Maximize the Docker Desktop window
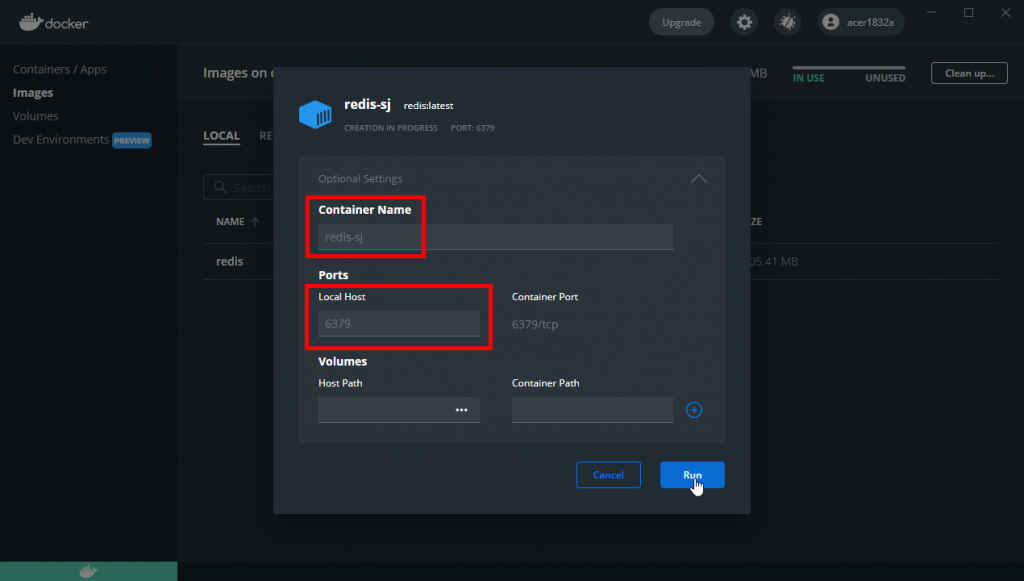This screenshot has width=1024, height=581. 968,12
